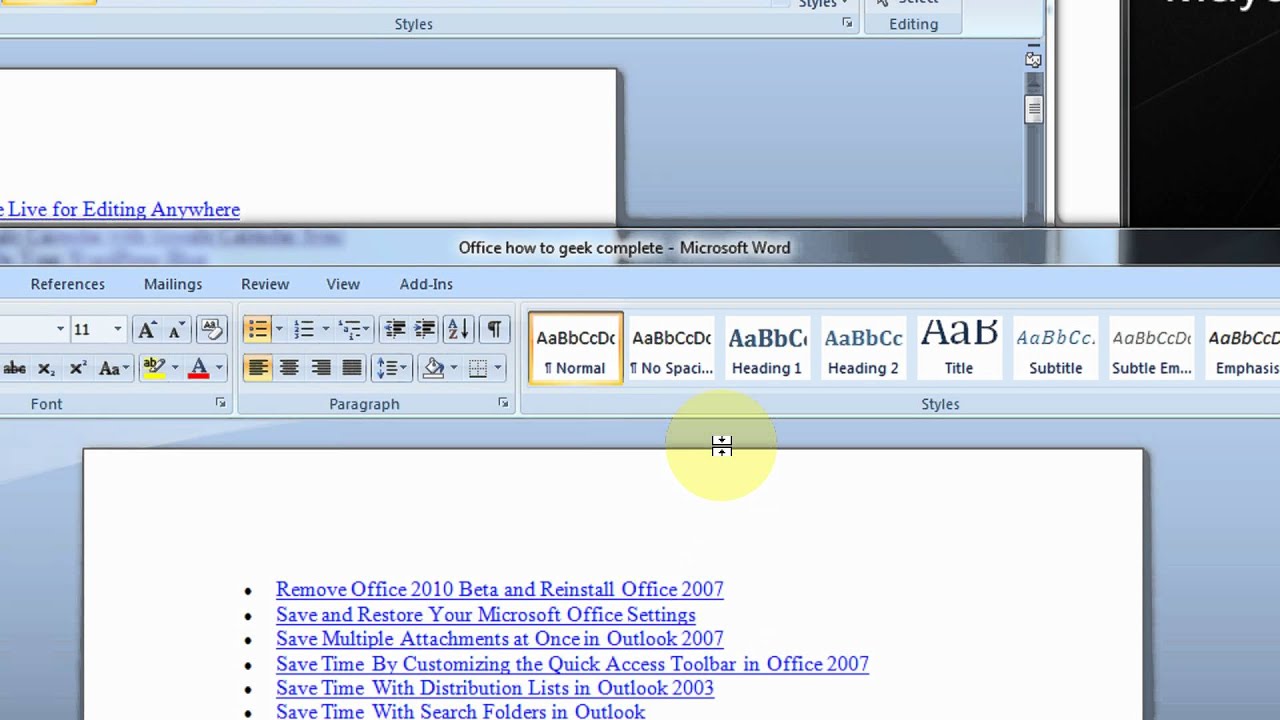The image size is (1280, 720).
Task: Open Customizing Quick Access Toolbar link
Action: pyautogui.click(x=572, y=664)
